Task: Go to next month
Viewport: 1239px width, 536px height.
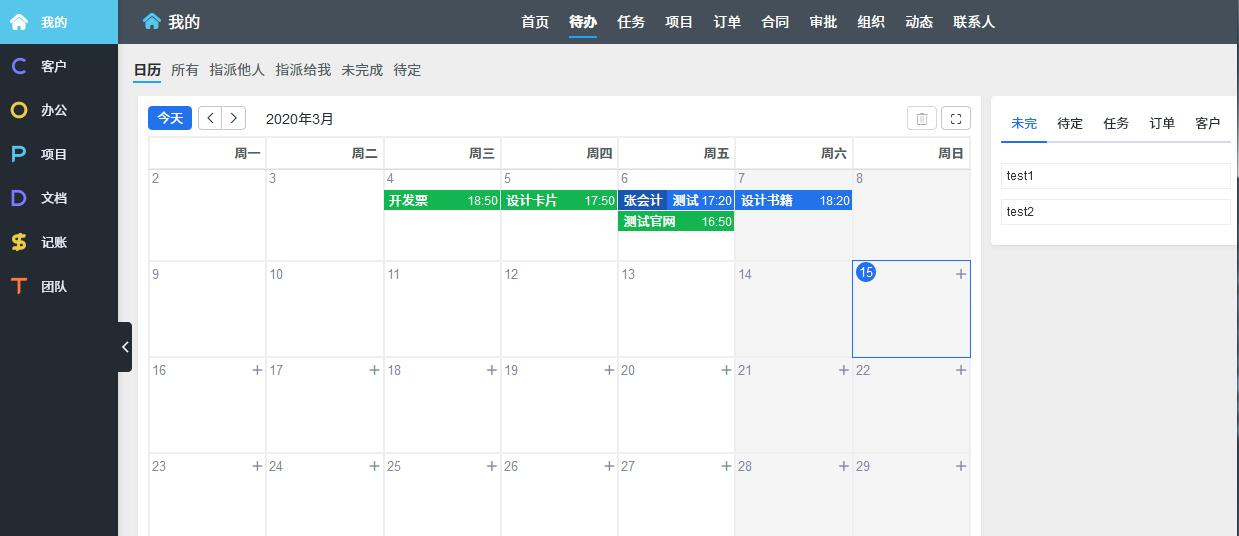Action: pyautogui.click(x=234, y=118)
